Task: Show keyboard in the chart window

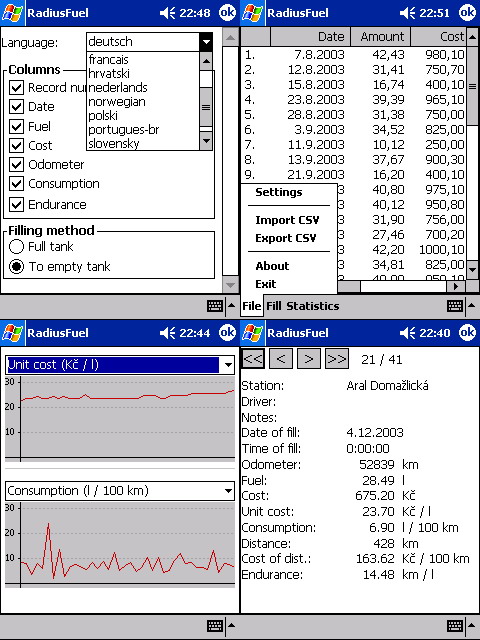Action: [x=215, y=626]
